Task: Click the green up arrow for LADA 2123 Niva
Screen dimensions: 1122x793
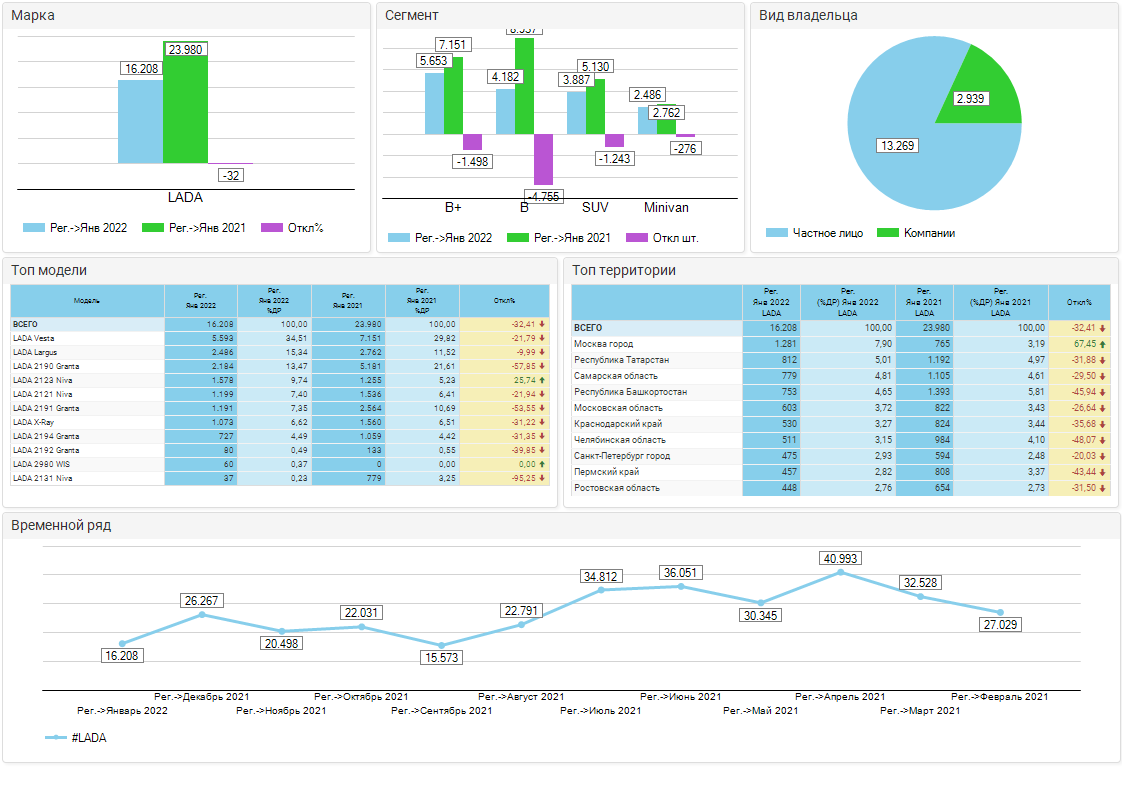Action: click(542, 381)
